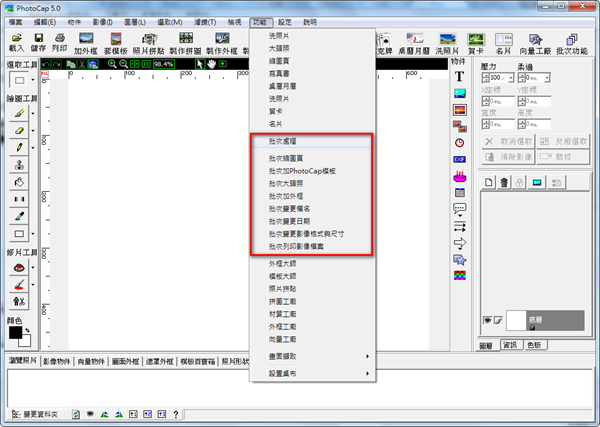
Task: Click the 98.4% zoom percentage box
Action: [163, 64]
